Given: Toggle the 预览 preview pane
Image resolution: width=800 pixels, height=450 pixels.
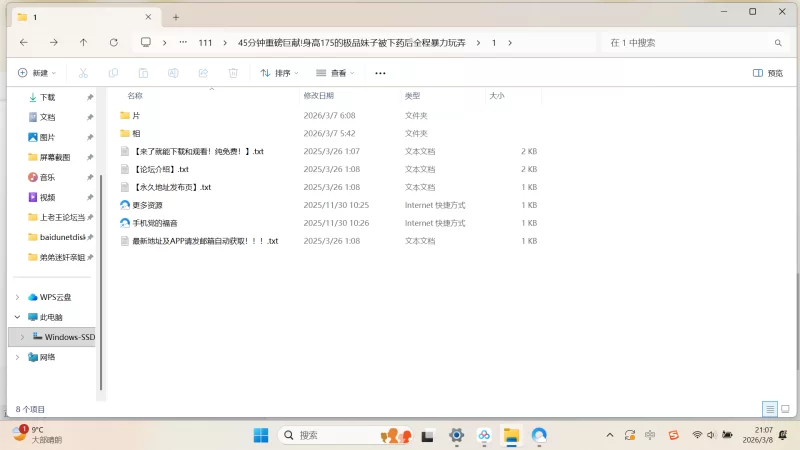Looking at the screenshot, I should 767,73.
